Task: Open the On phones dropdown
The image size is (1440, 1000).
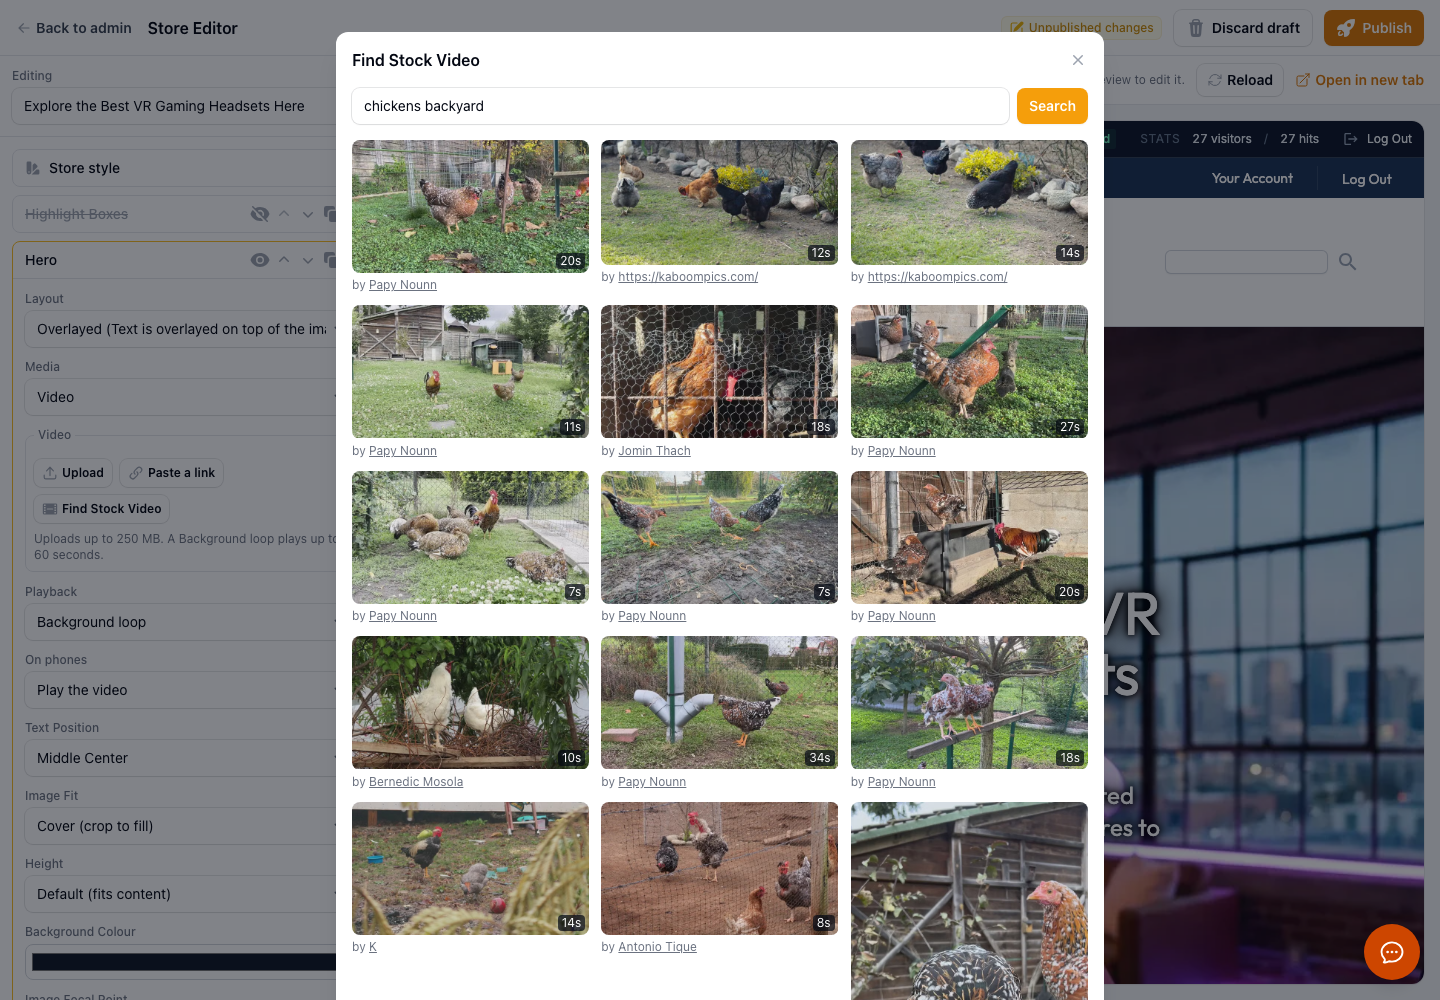Action: pos(181,690)
